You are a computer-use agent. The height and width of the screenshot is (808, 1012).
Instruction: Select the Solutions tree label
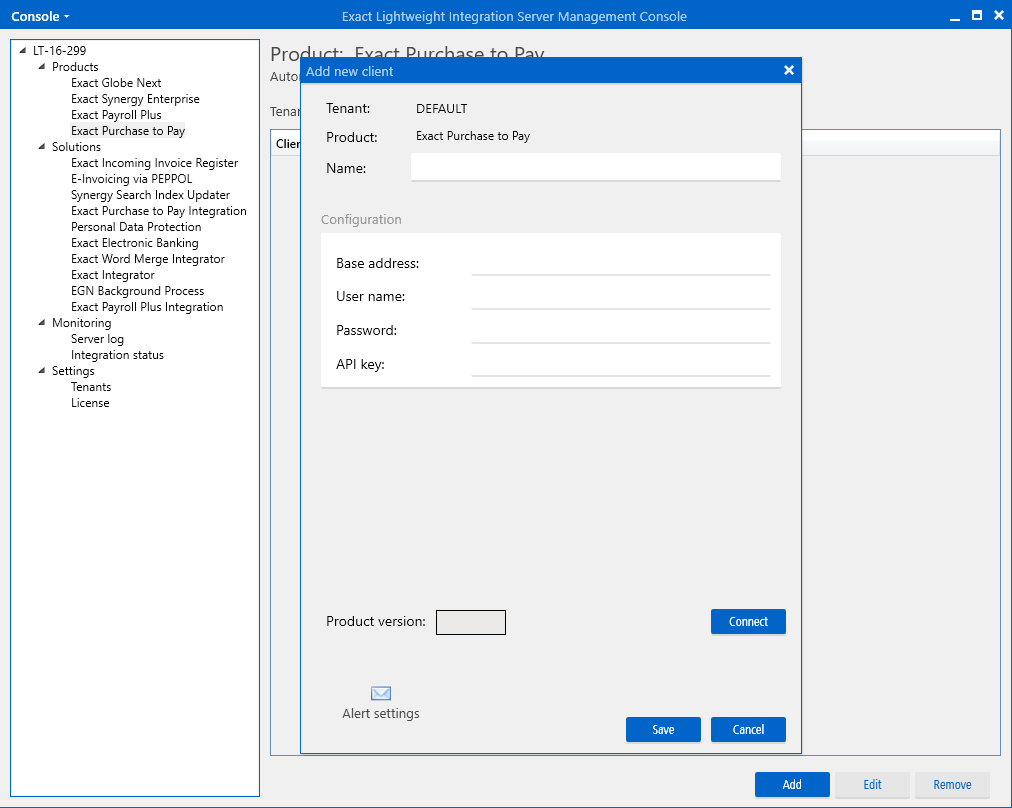click(x=76, y=146)
